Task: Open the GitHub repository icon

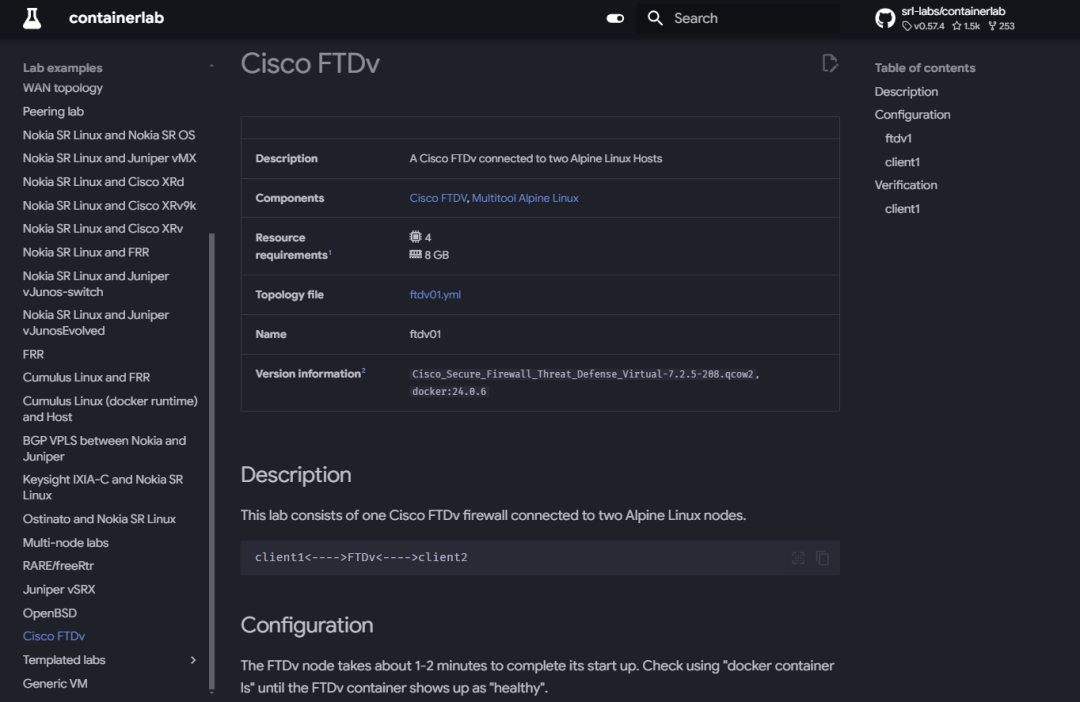Action: coord(885,19)
